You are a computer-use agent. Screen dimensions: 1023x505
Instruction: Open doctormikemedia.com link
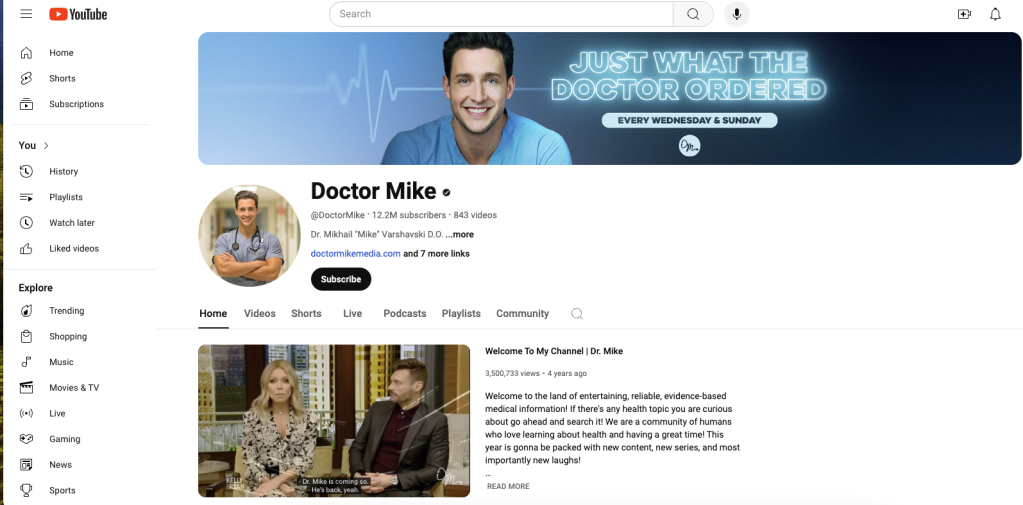(x=356, y=254)
